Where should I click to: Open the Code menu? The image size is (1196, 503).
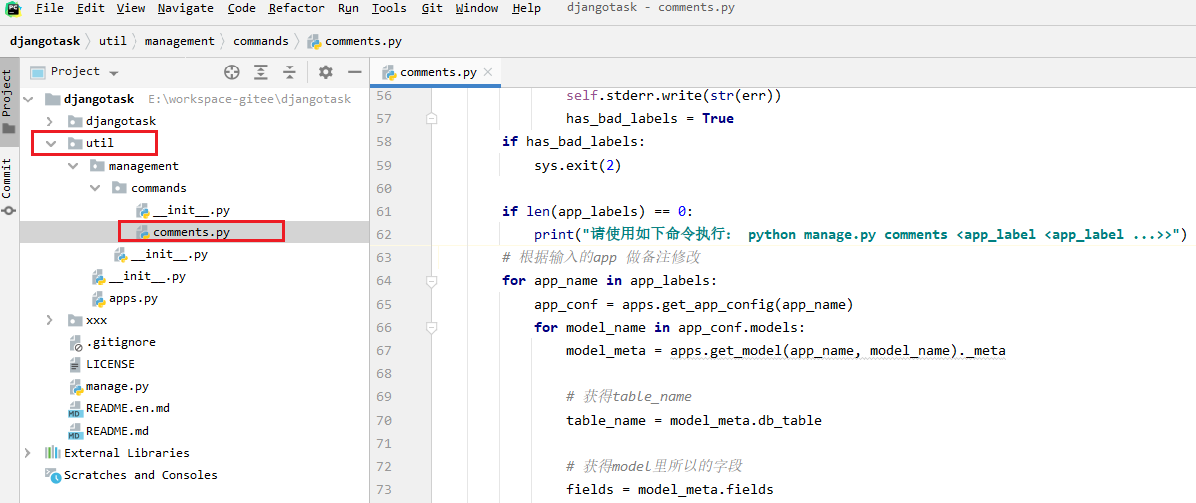[242, 8]
